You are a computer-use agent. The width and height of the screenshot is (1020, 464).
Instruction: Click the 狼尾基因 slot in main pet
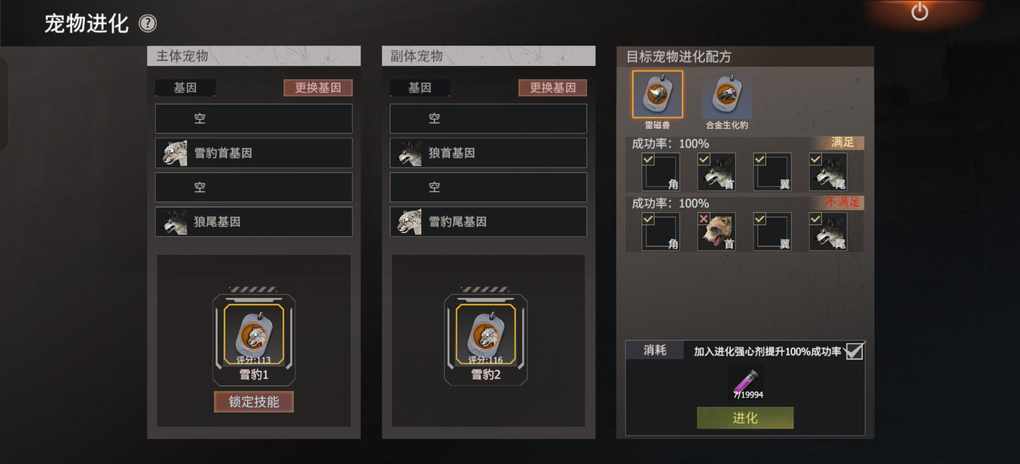pos(254,221)
